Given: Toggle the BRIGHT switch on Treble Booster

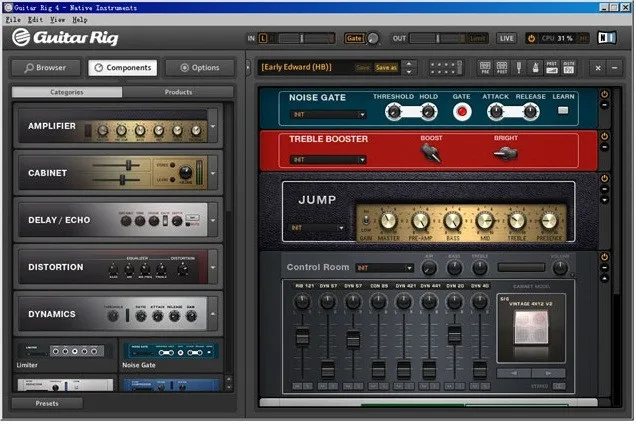Looking at the screenshot, I should coord(505,154).
